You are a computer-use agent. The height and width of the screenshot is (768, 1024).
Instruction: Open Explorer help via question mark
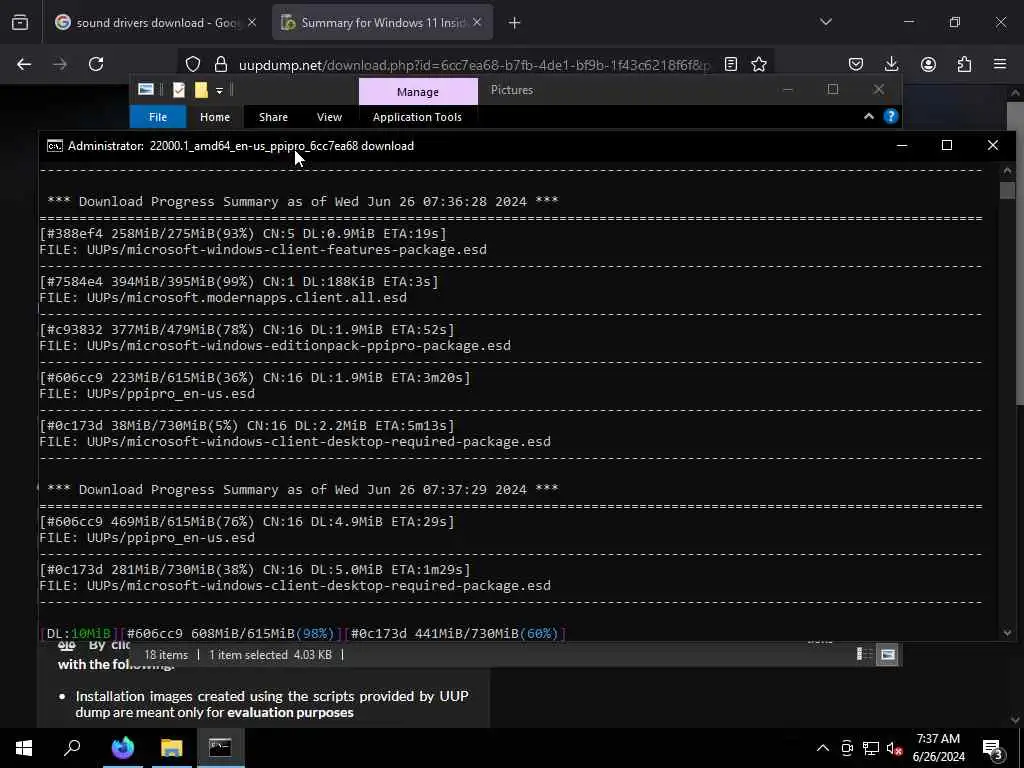pos(891,116)
